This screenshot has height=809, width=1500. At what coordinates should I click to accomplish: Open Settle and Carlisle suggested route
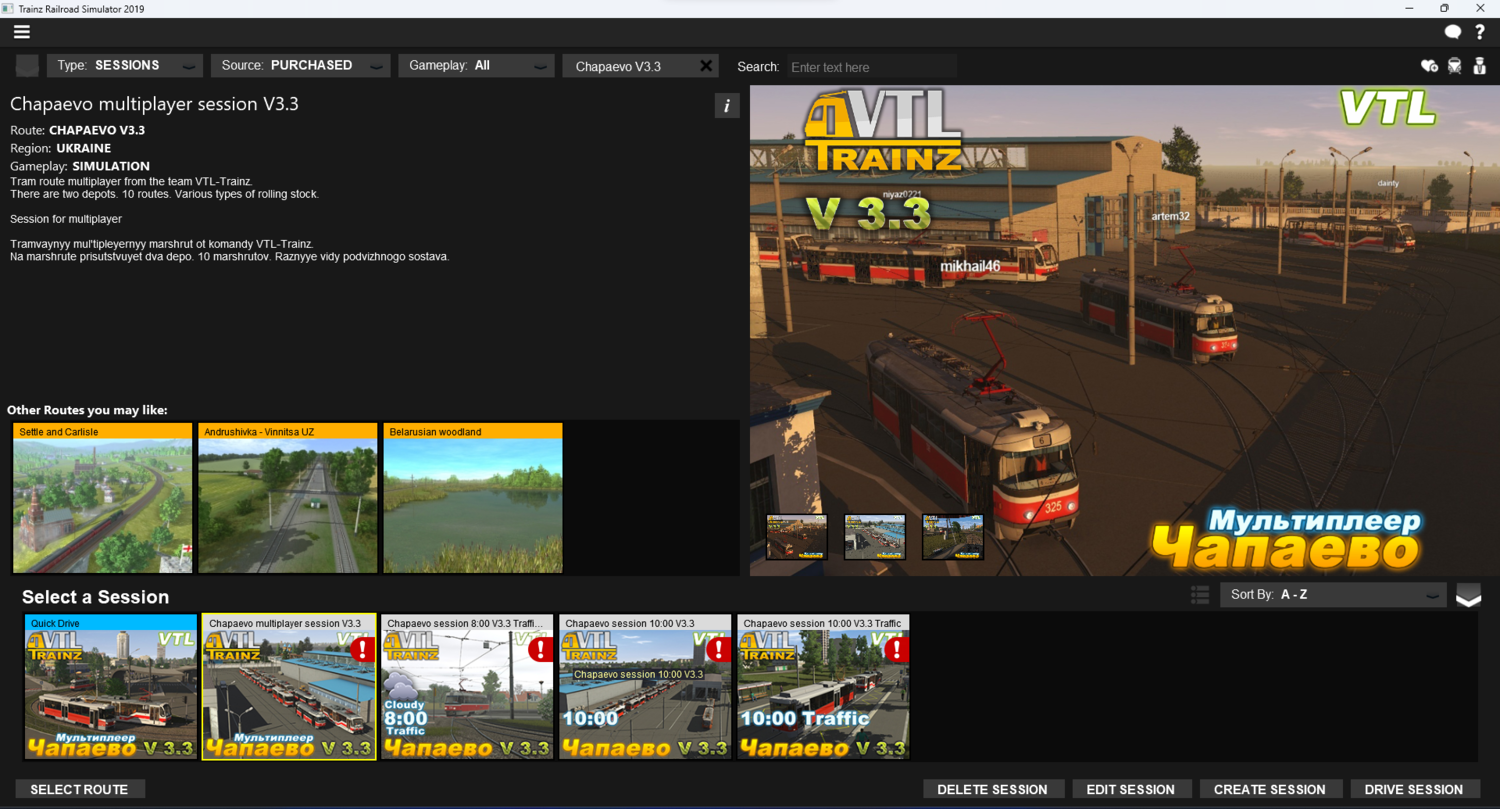click(x=102, y=498)
